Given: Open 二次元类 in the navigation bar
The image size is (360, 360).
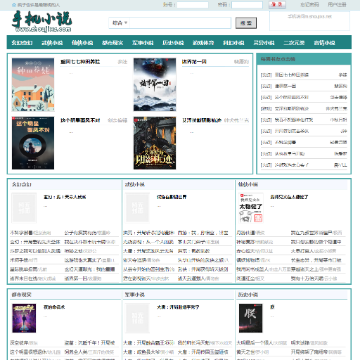Looking at the screenshot, I should click(294, 43).
